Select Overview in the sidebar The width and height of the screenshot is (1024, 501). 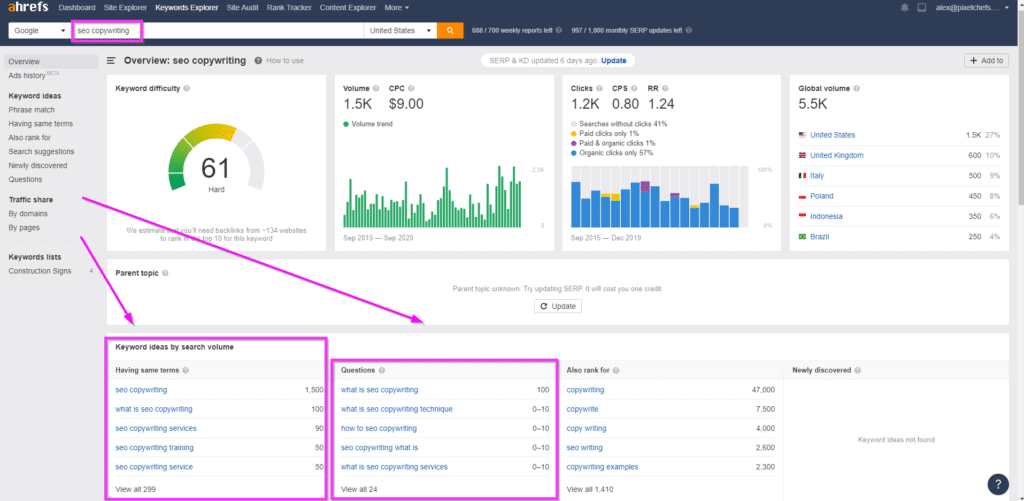click(51, 61)
